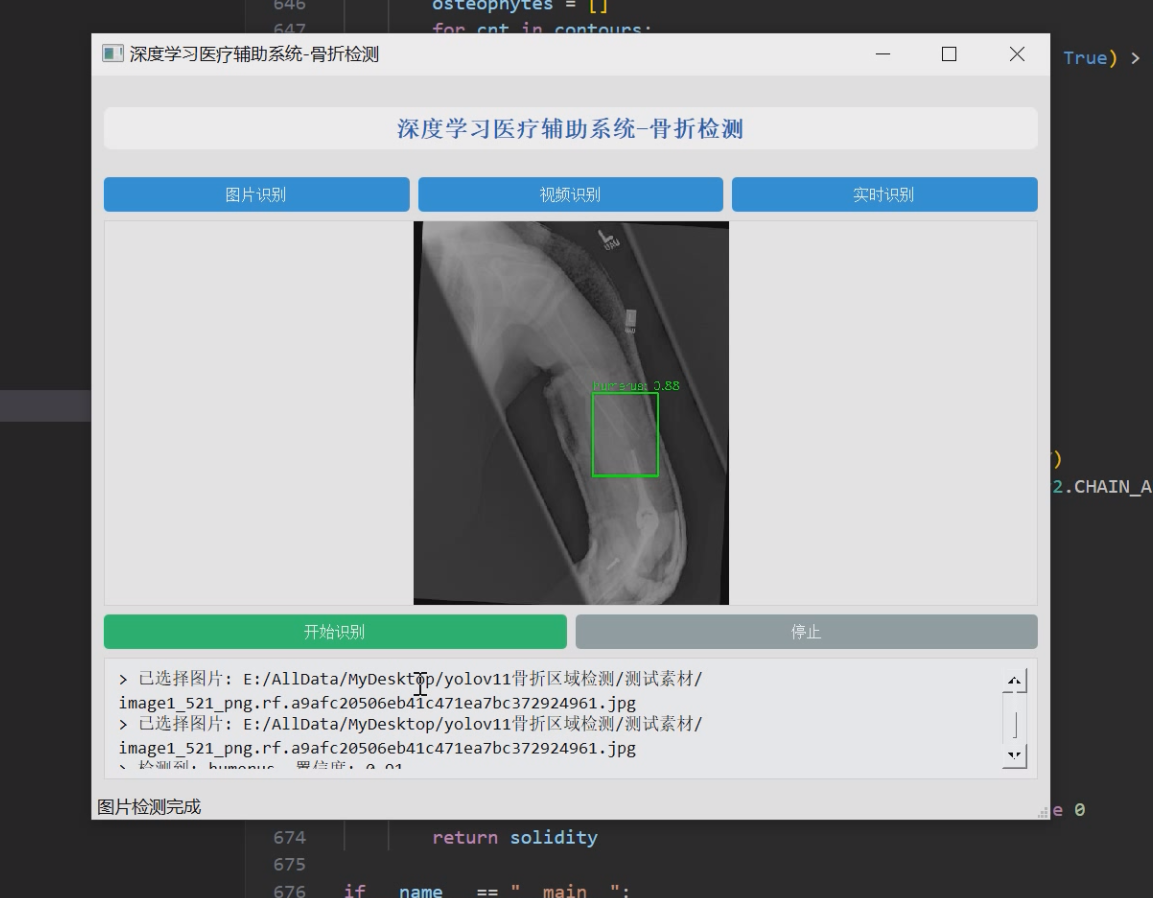The image size is (1153, 898).
Task: Click the first 已选择图片 log line
Action: coord(411,691)
